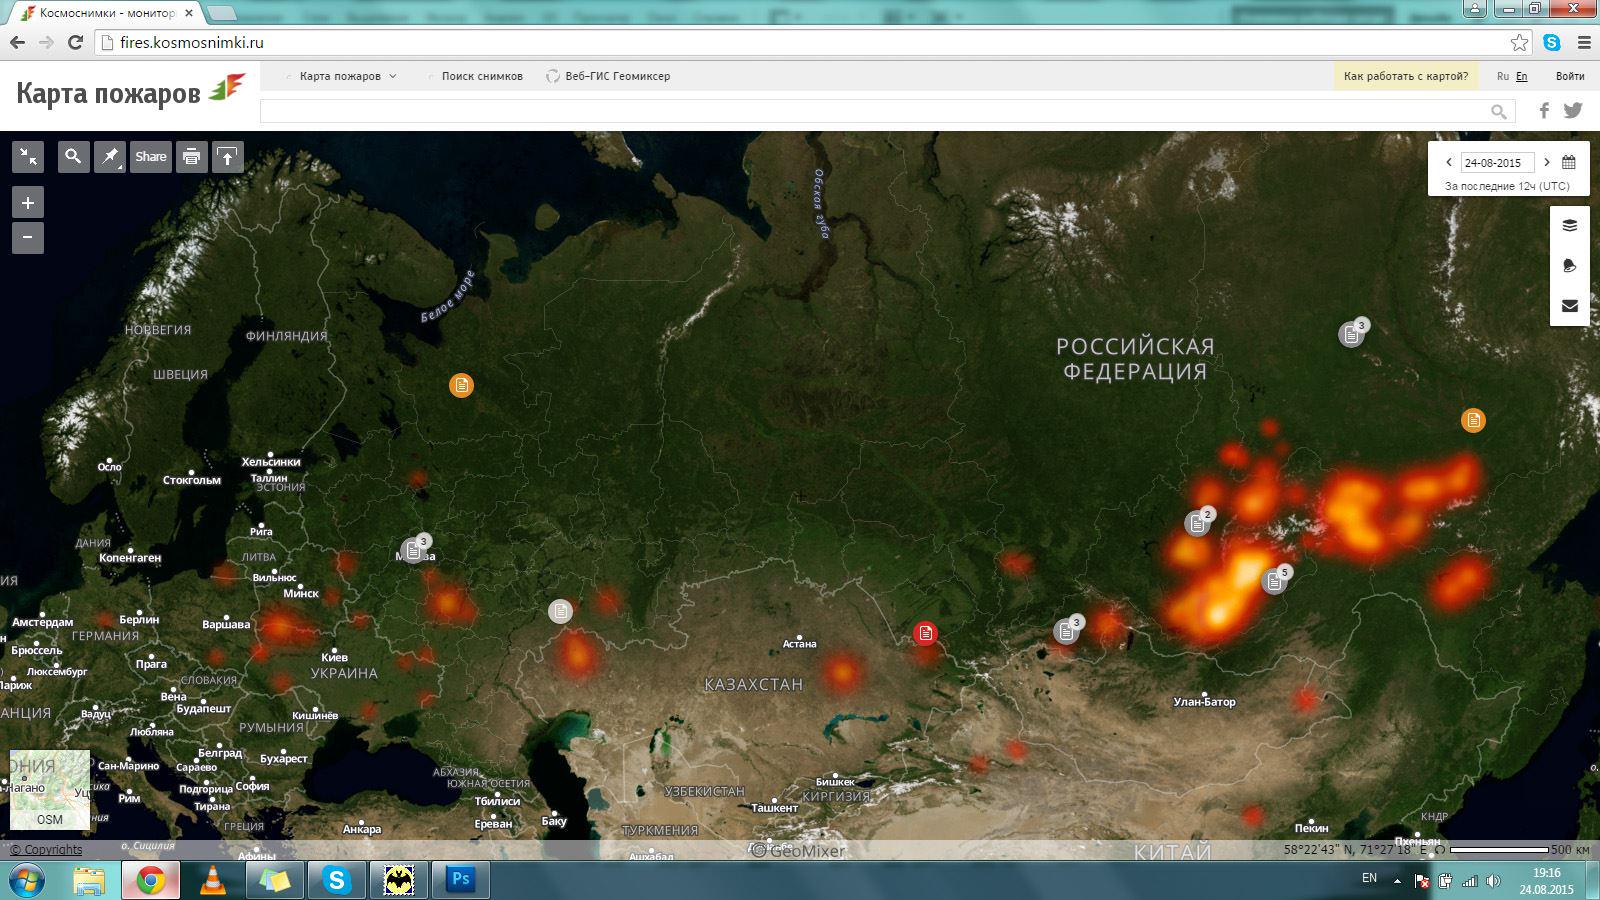Click the Share button on the map toolbar
The width and height of the screenshot is (1600, 900).
(x=151, y=157)
